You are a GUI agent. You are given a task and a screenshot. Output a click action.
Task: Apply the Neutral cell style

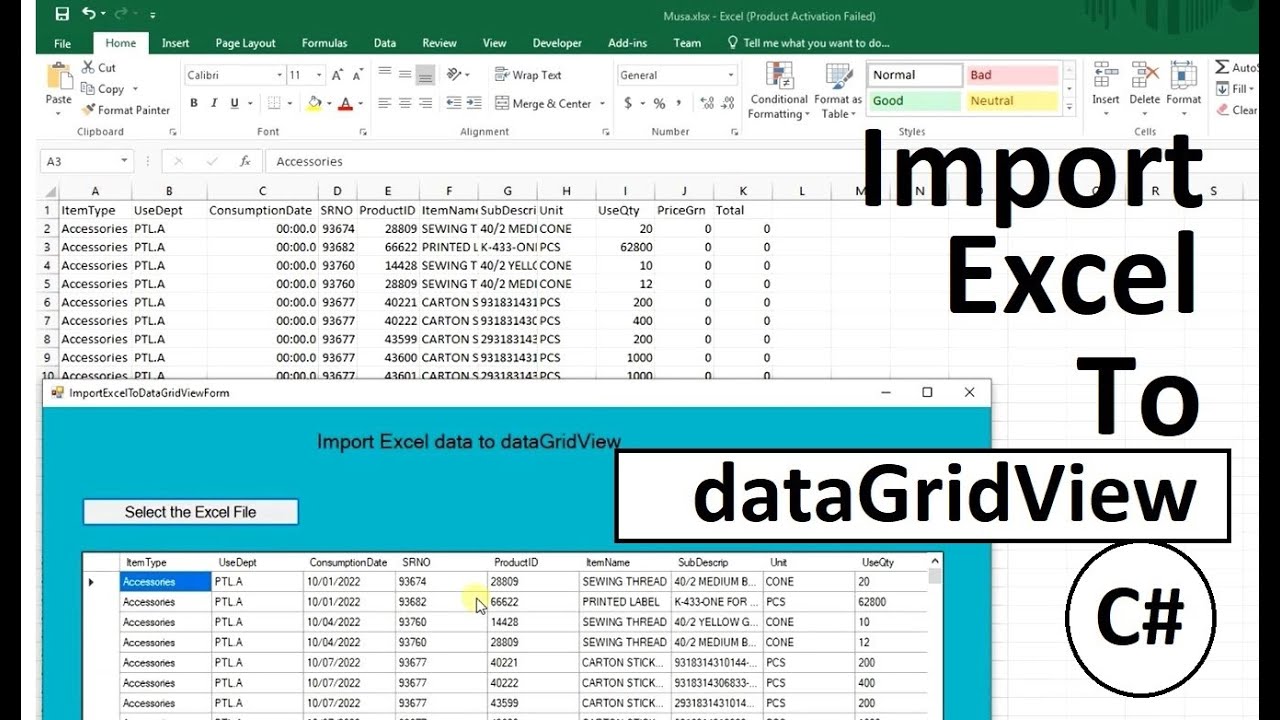point(1012,101)
